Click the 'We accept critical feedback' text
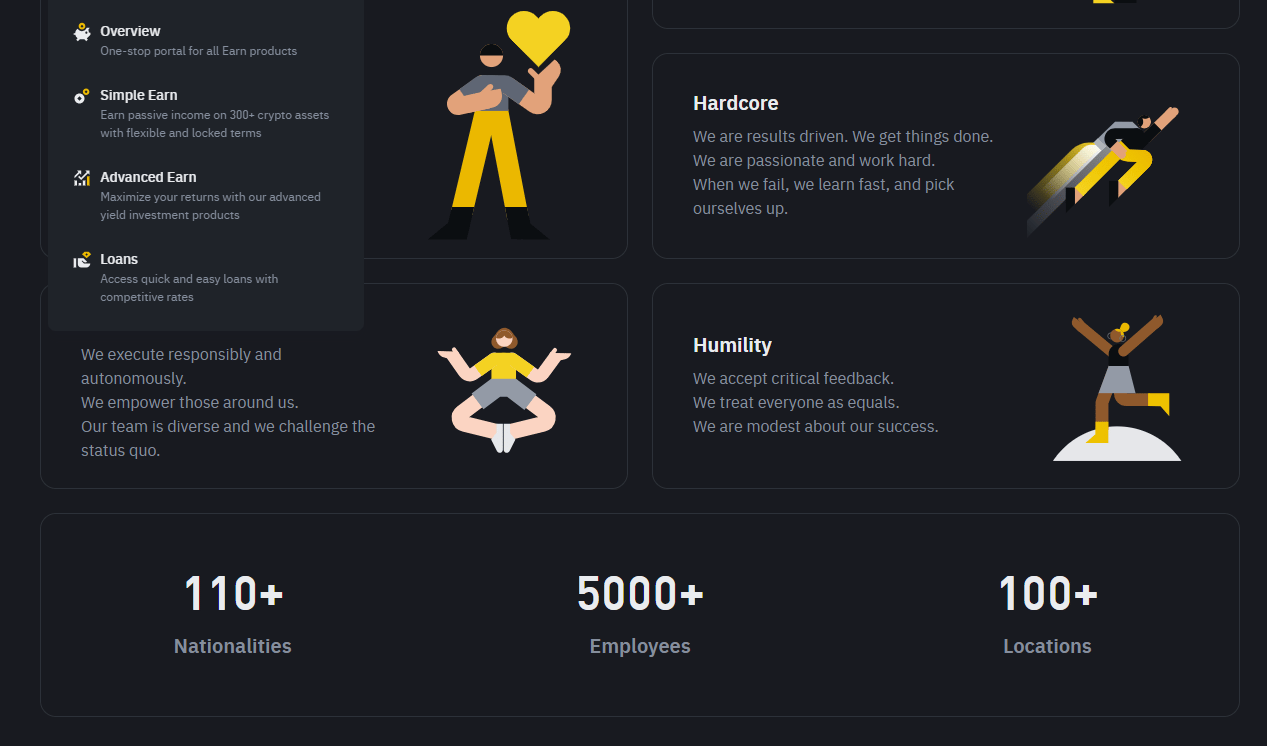The image size is (1267, 746). pyautogui.click(x=793, y=378)
